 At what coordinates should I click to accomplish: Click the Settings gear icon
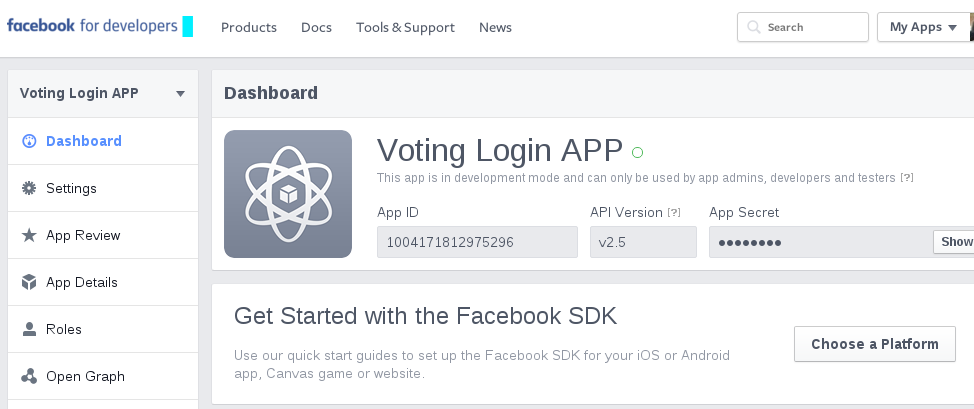(29, 188)
